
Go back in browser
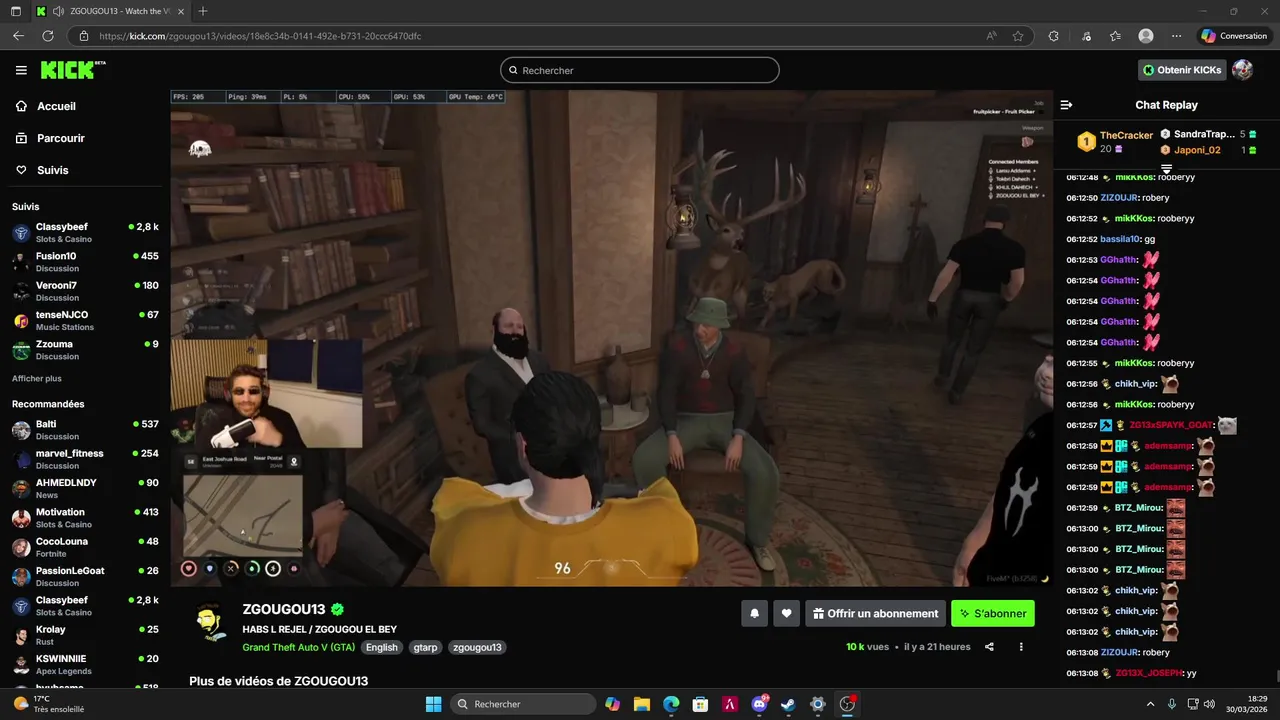[18, 36]
